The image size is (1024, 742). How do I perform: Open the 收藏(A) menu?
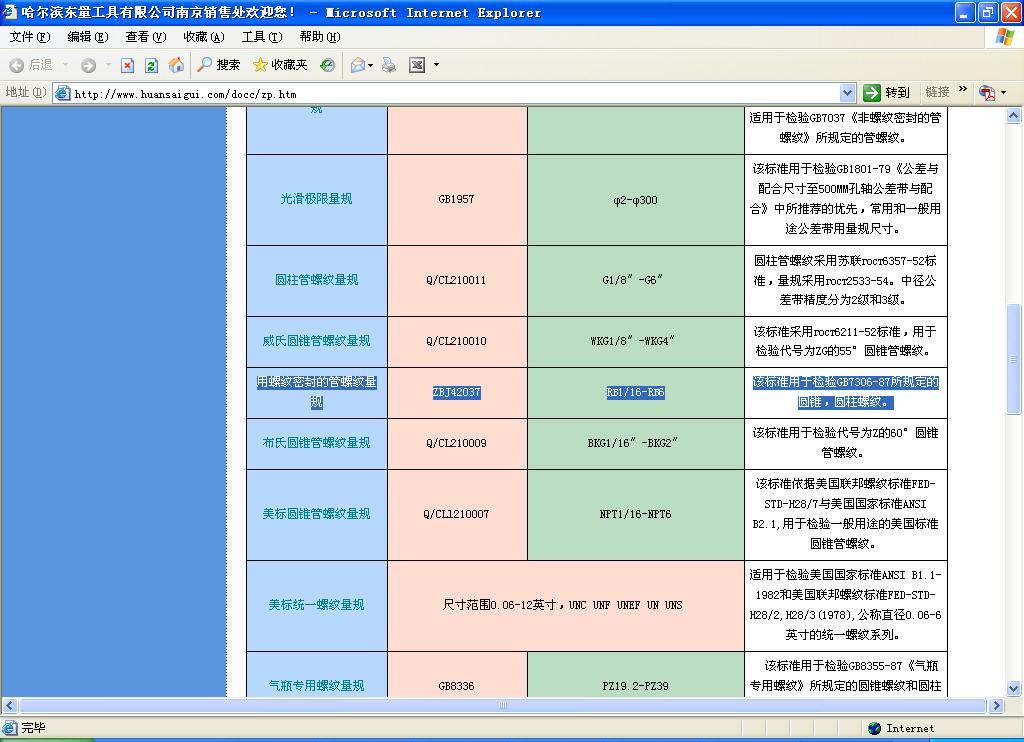(204, 37)
